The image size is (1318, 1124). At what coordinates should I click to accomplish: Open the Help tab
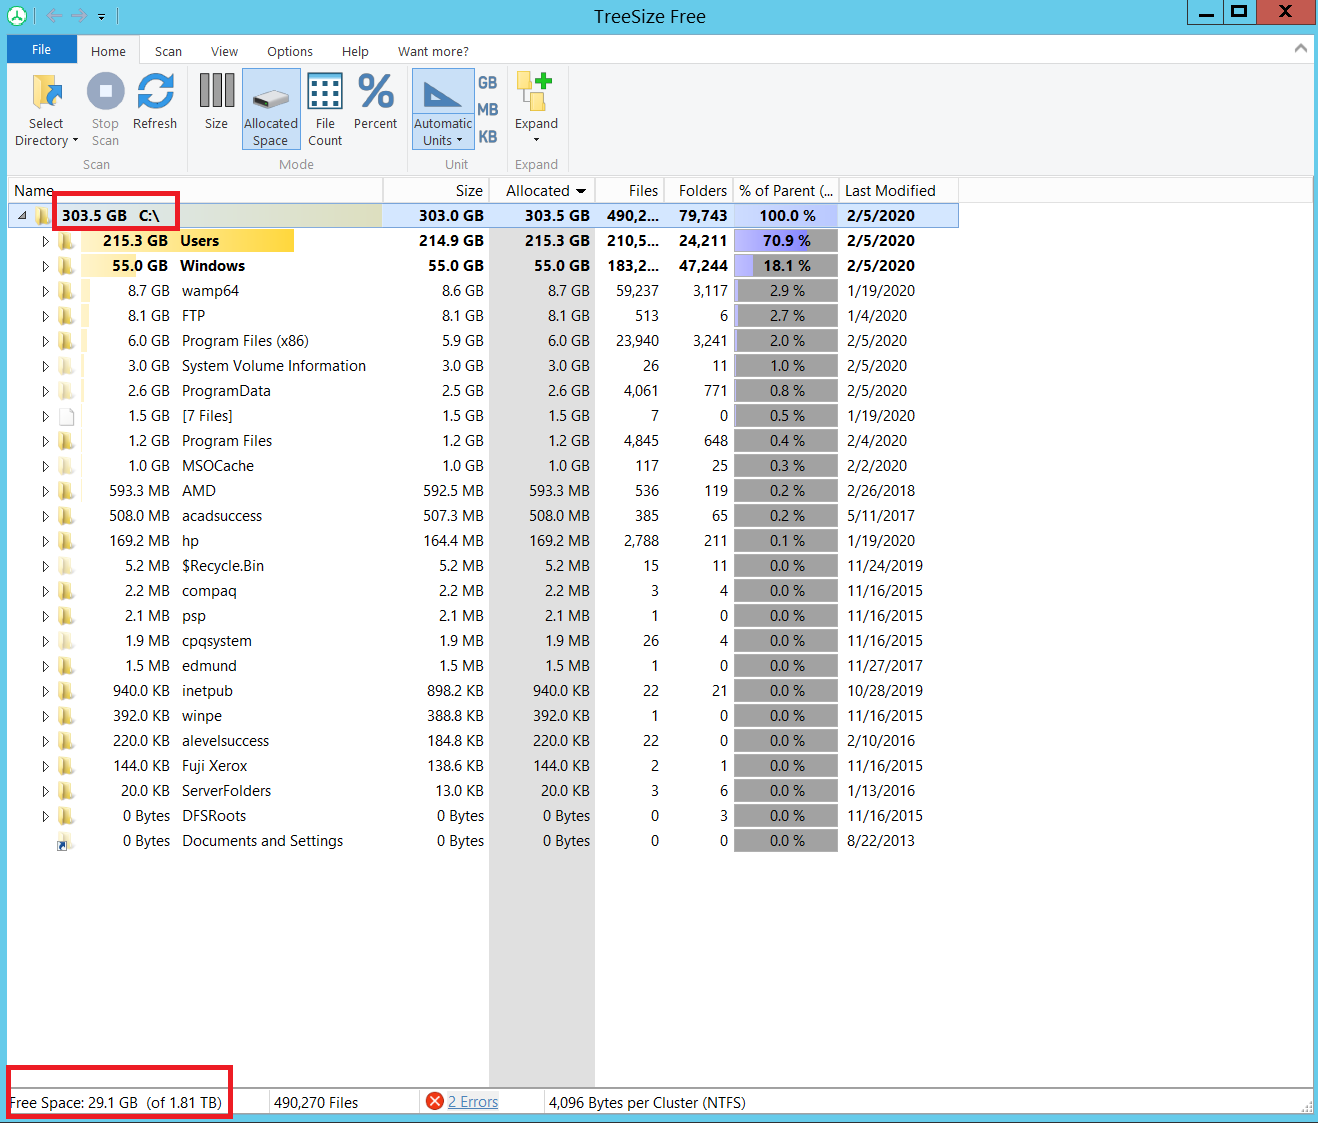coord(355,51)
